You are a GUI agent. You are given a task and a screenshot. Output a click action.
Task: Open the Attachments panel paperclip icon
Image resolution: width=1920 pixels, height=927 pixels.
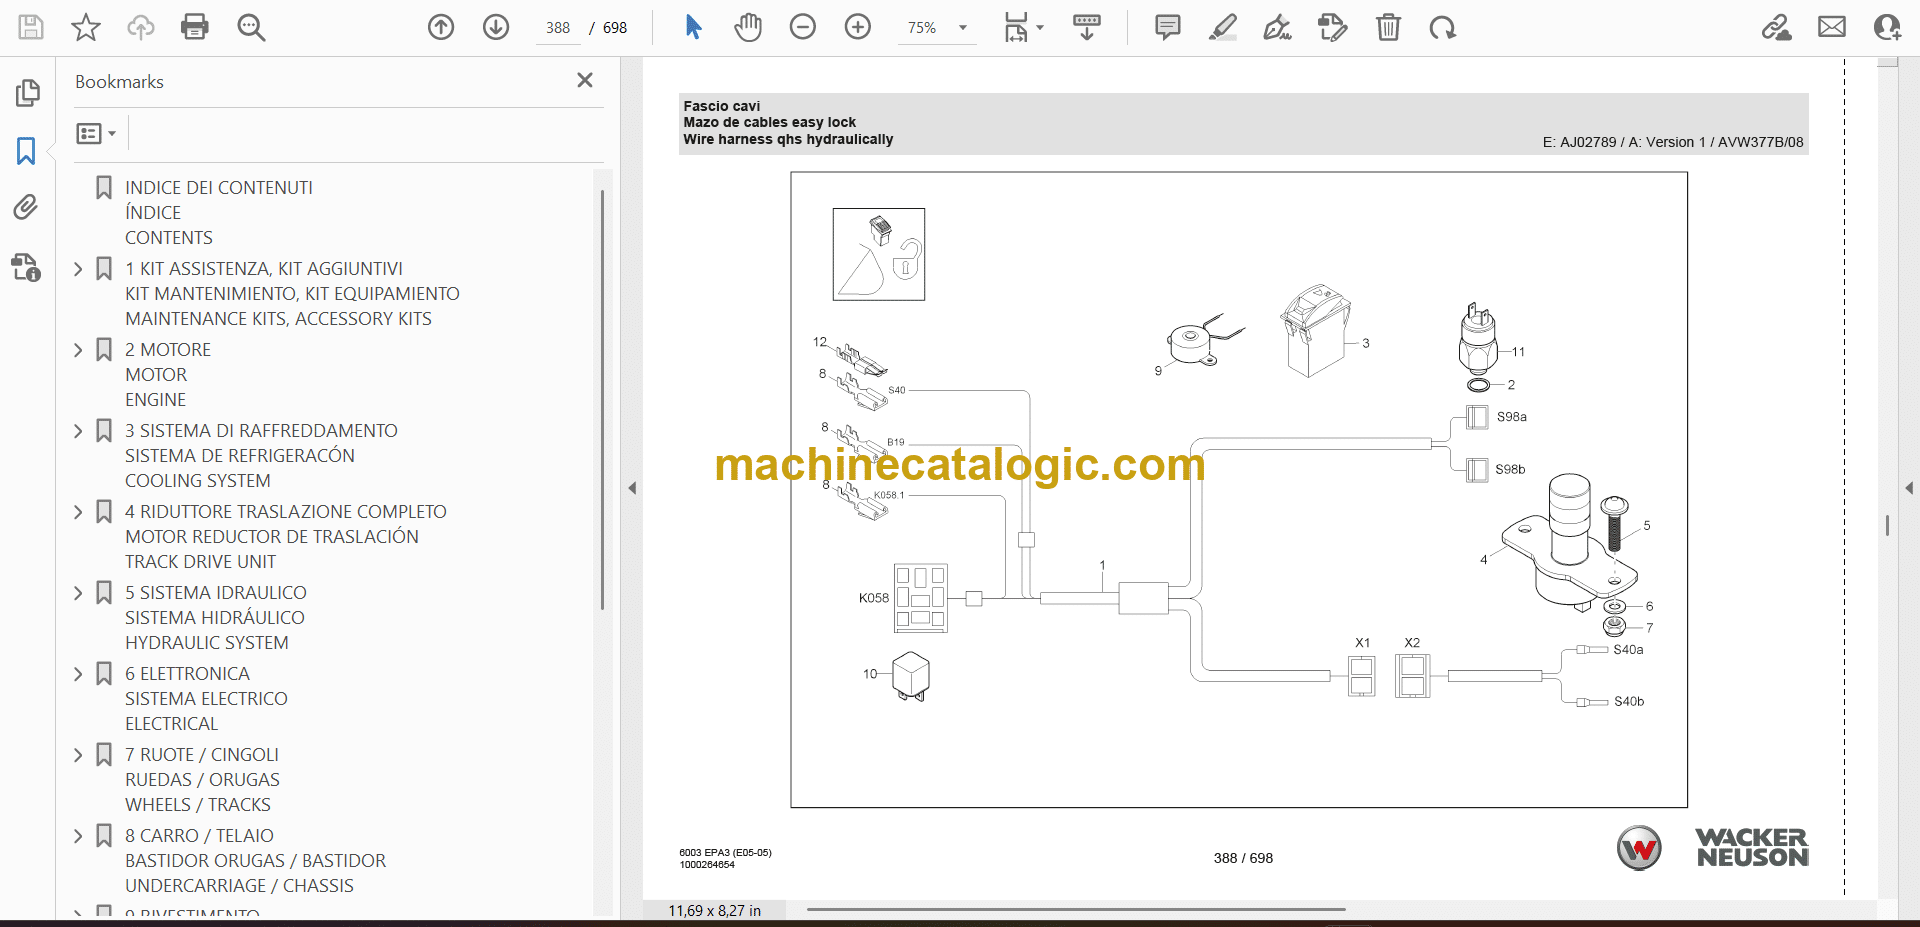click(26, 207)
